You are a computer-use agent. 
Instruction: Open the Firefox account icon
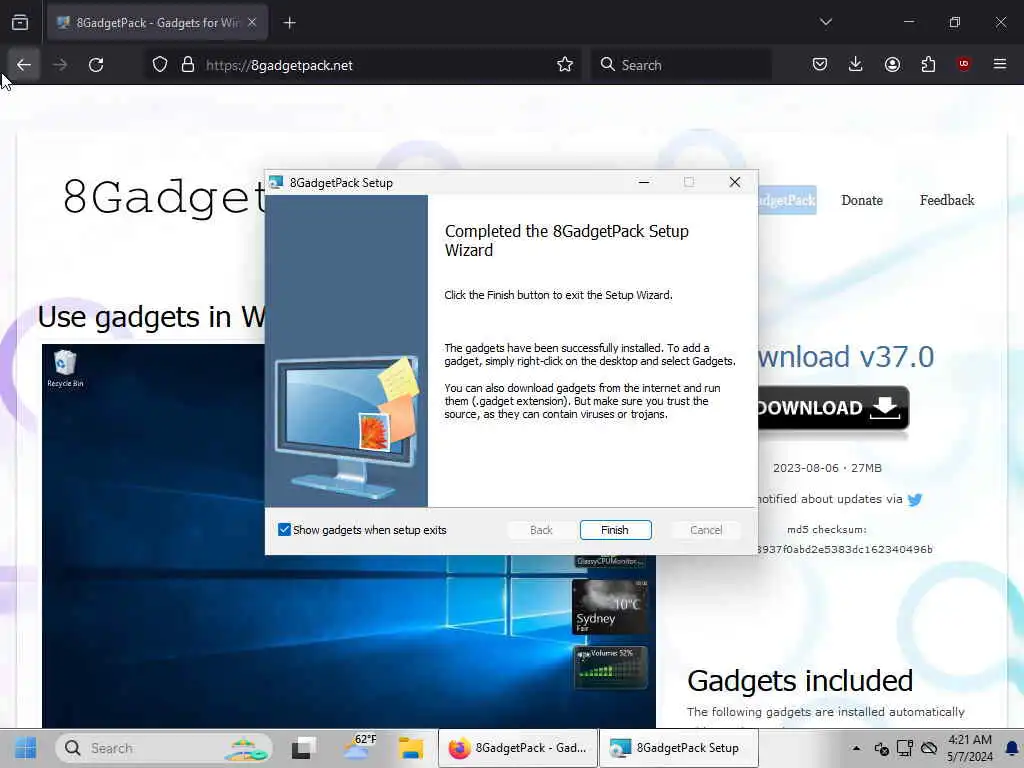(892, 64)
